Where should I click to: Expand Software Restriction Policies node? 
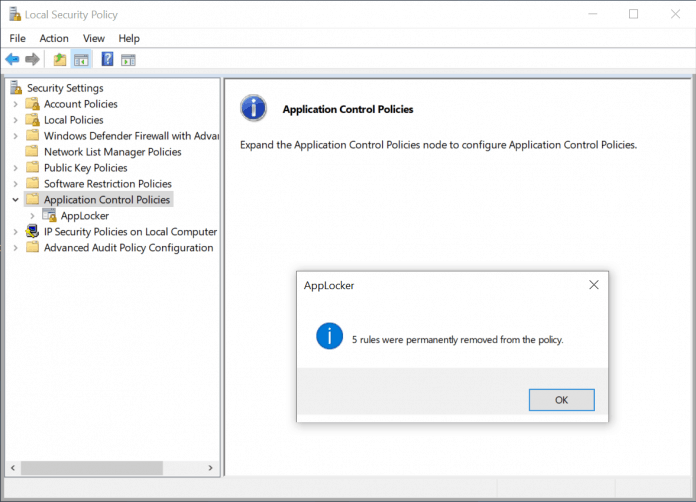point(16,184)
